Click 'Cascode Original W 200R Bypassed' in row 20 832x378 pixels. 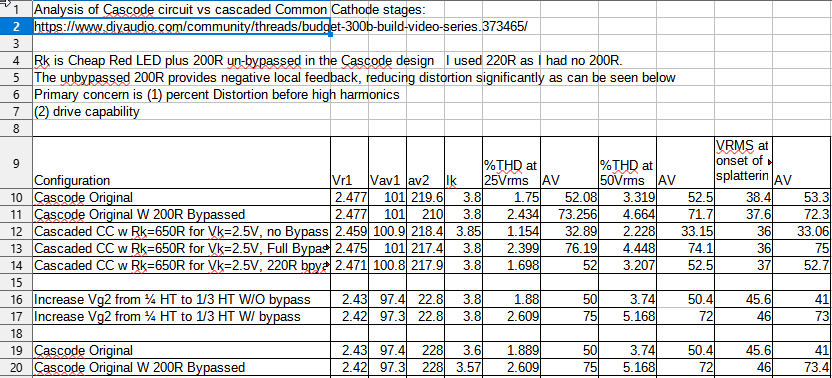(x=181, y=367)
